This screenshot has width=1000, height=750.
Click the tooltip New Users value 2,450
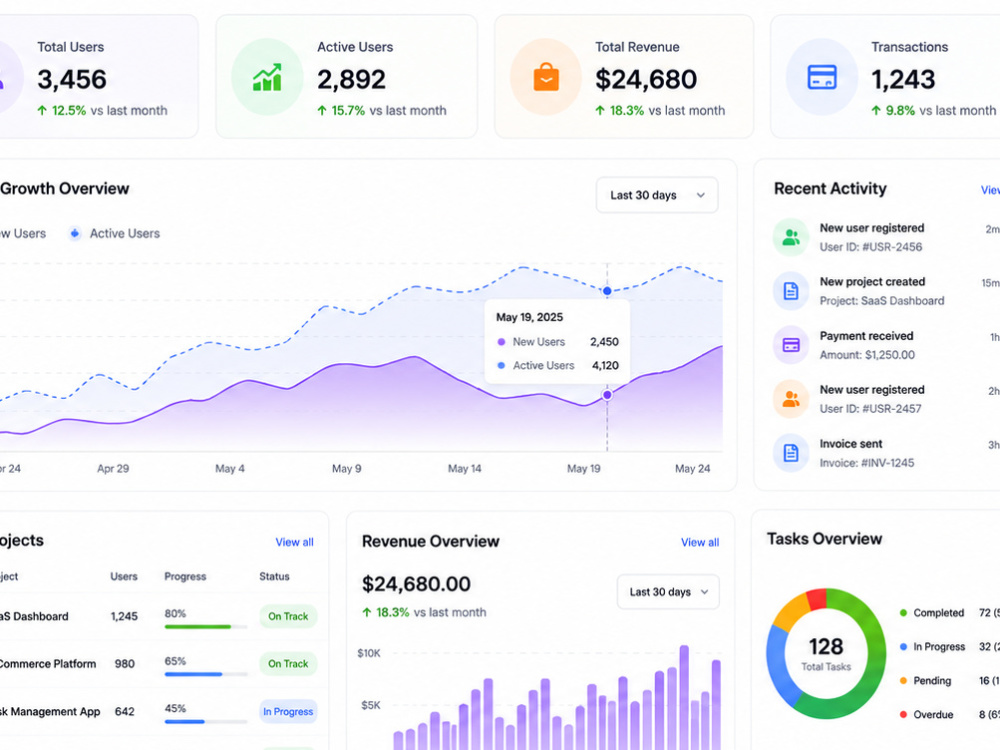pos(604,342)
